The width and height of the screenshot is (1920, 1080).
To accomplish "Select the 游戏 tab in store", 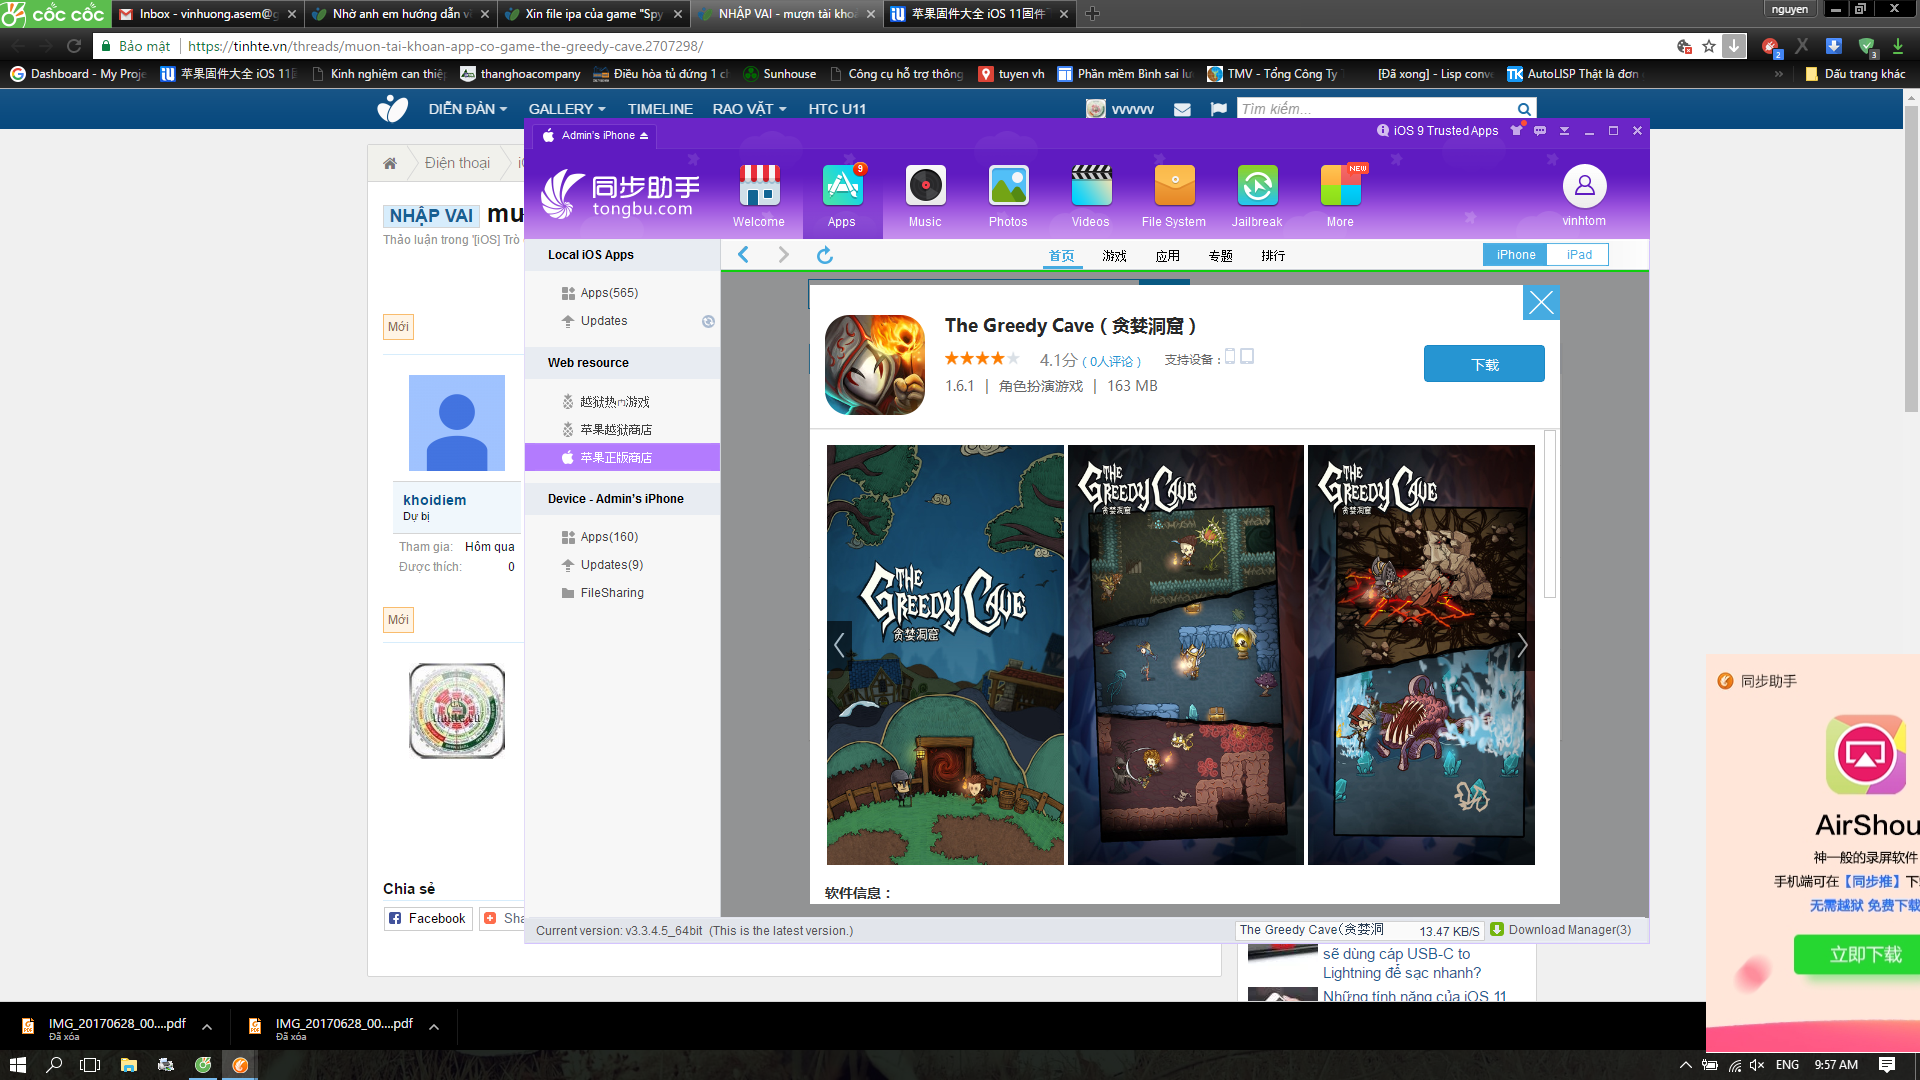I will 1114,256.
